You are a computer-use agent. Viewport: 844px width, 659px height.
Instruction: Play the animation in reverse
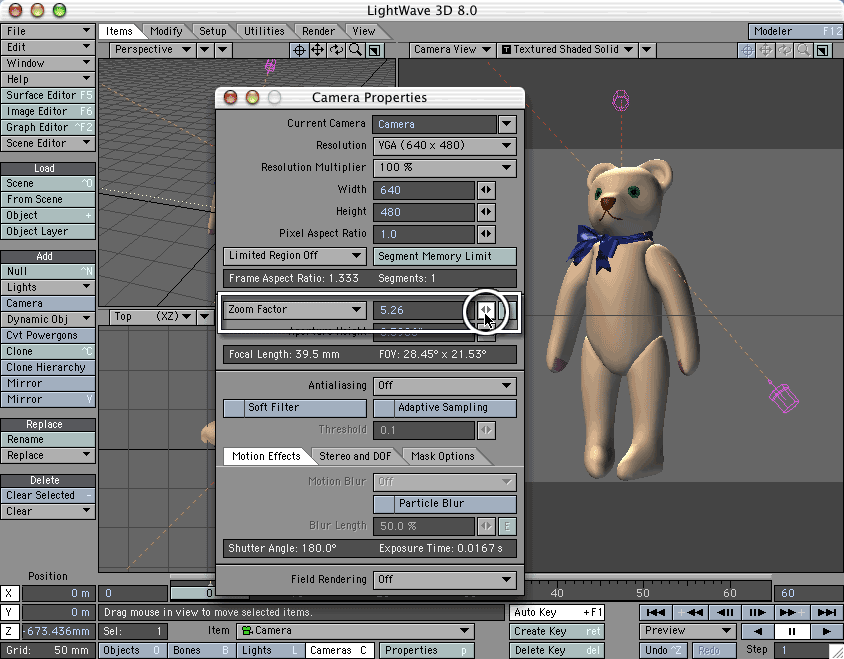tap(758, 631)
